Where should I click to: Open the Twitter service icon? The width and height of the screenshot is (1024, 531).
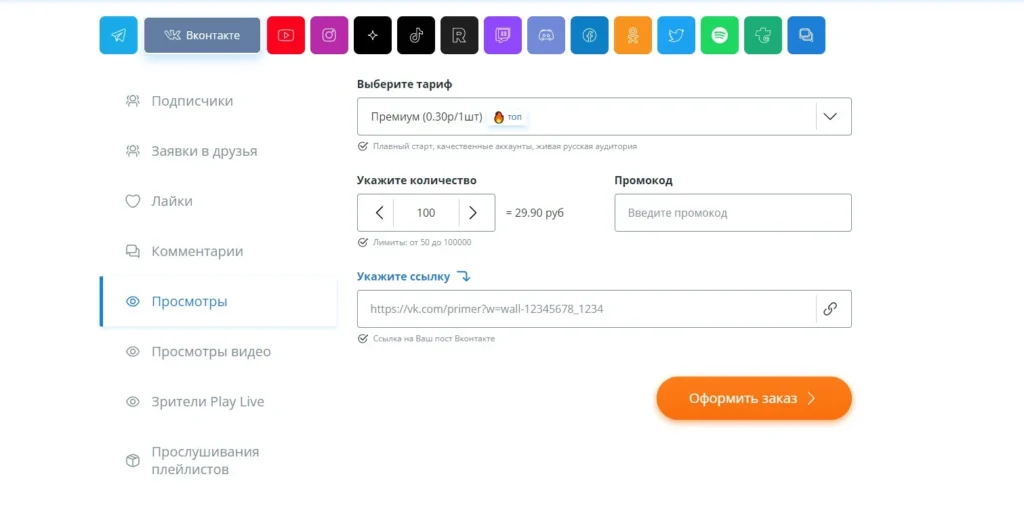point(676,35)
